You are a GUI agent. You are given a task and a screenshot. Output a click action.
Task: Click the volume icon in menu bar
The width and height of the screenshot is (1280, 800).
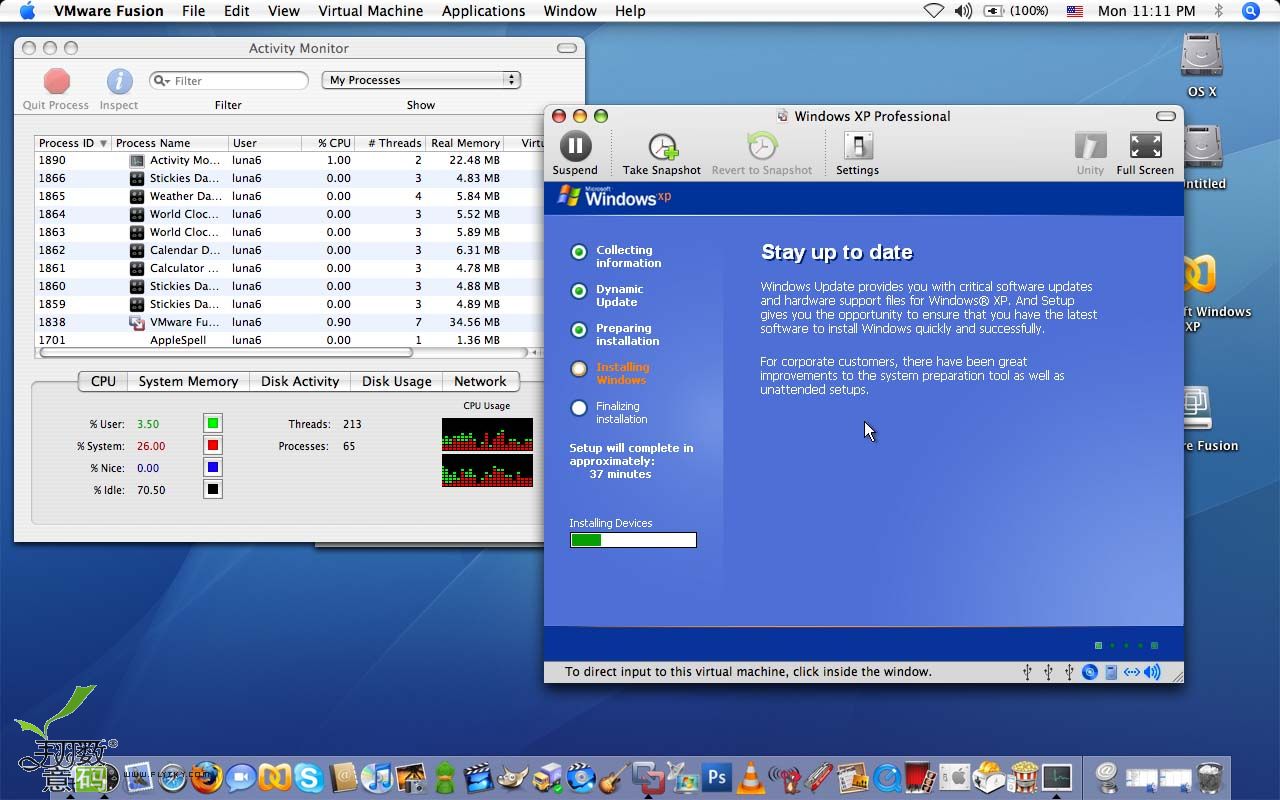(x=963, y=11)
